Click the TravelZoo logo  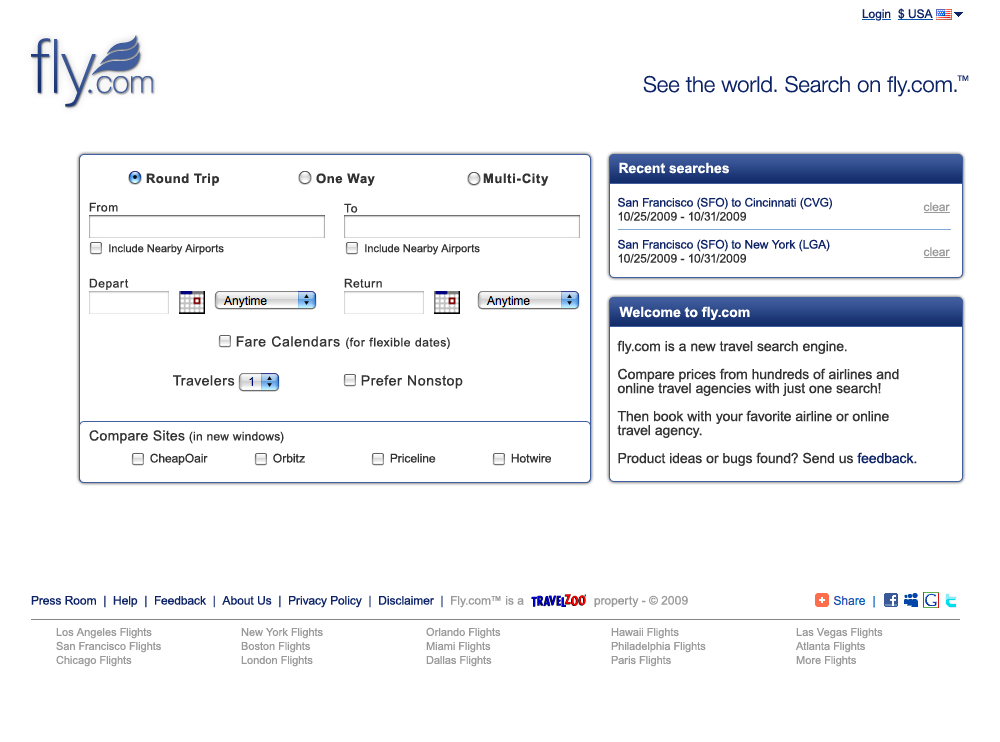point(558,600)
